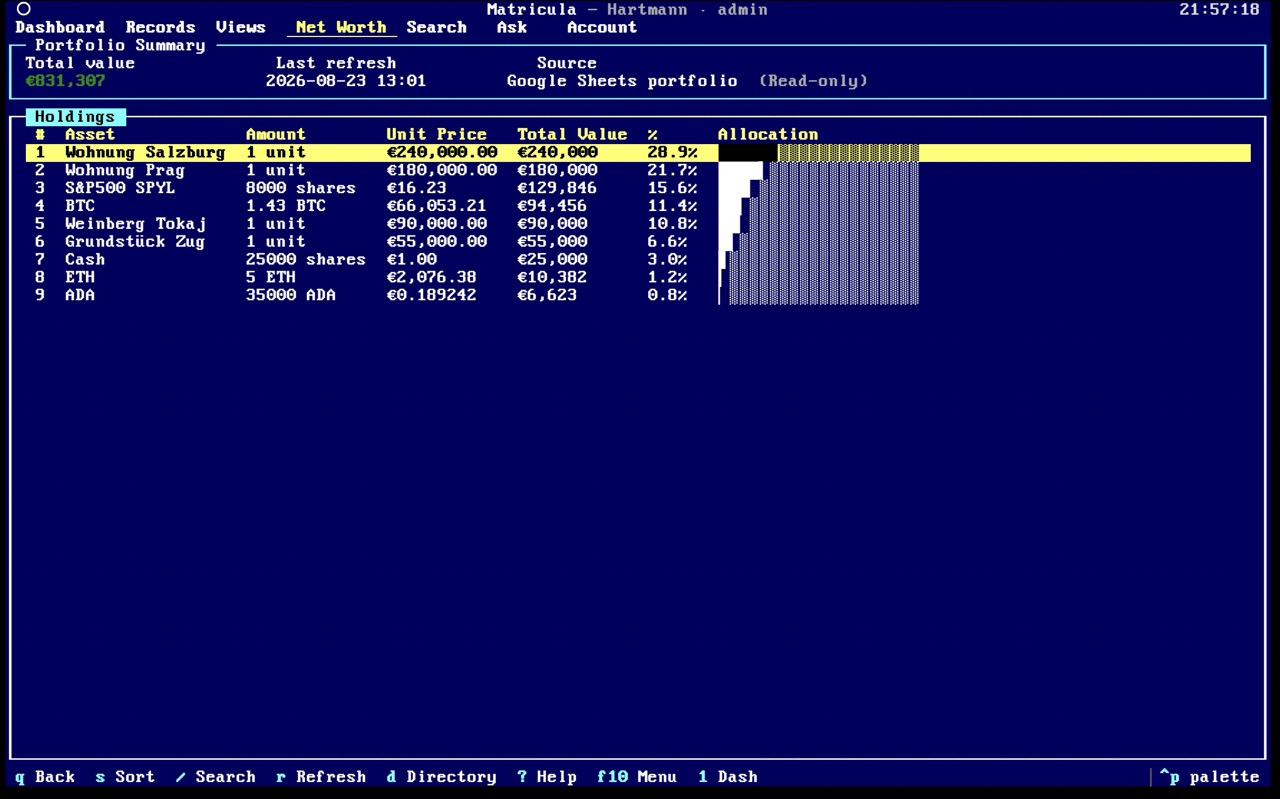Click the Salzburg allocation bar
1280x799 pixels.
pos(818,152)
